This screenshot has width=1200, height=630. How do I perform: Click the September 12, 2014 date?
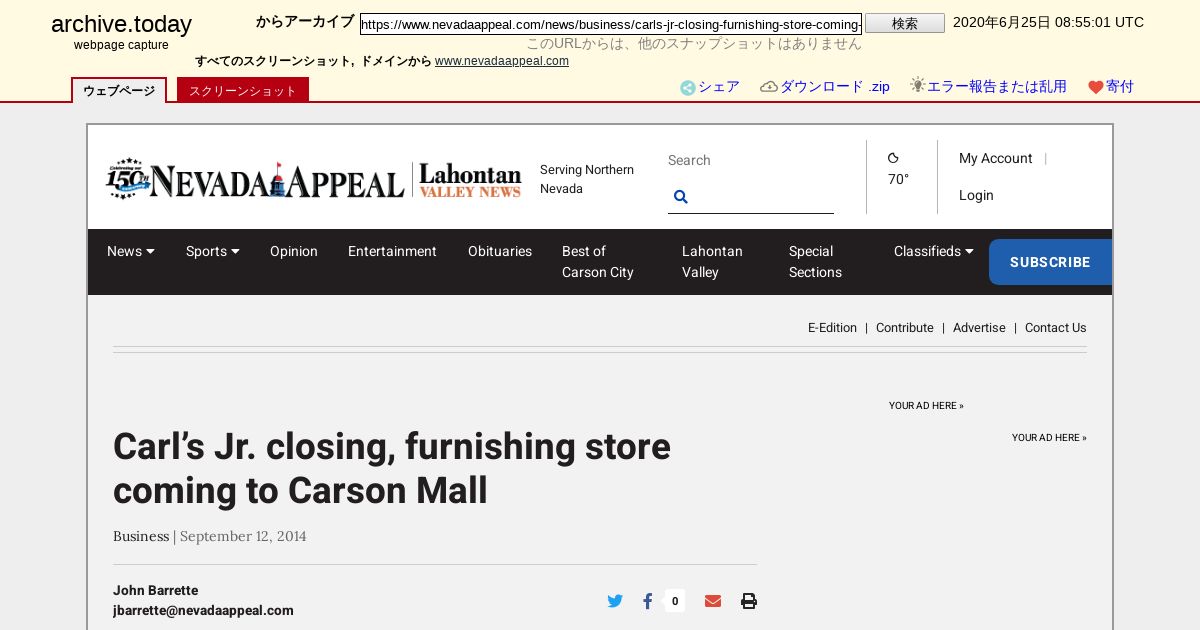[x=243, y=536]
